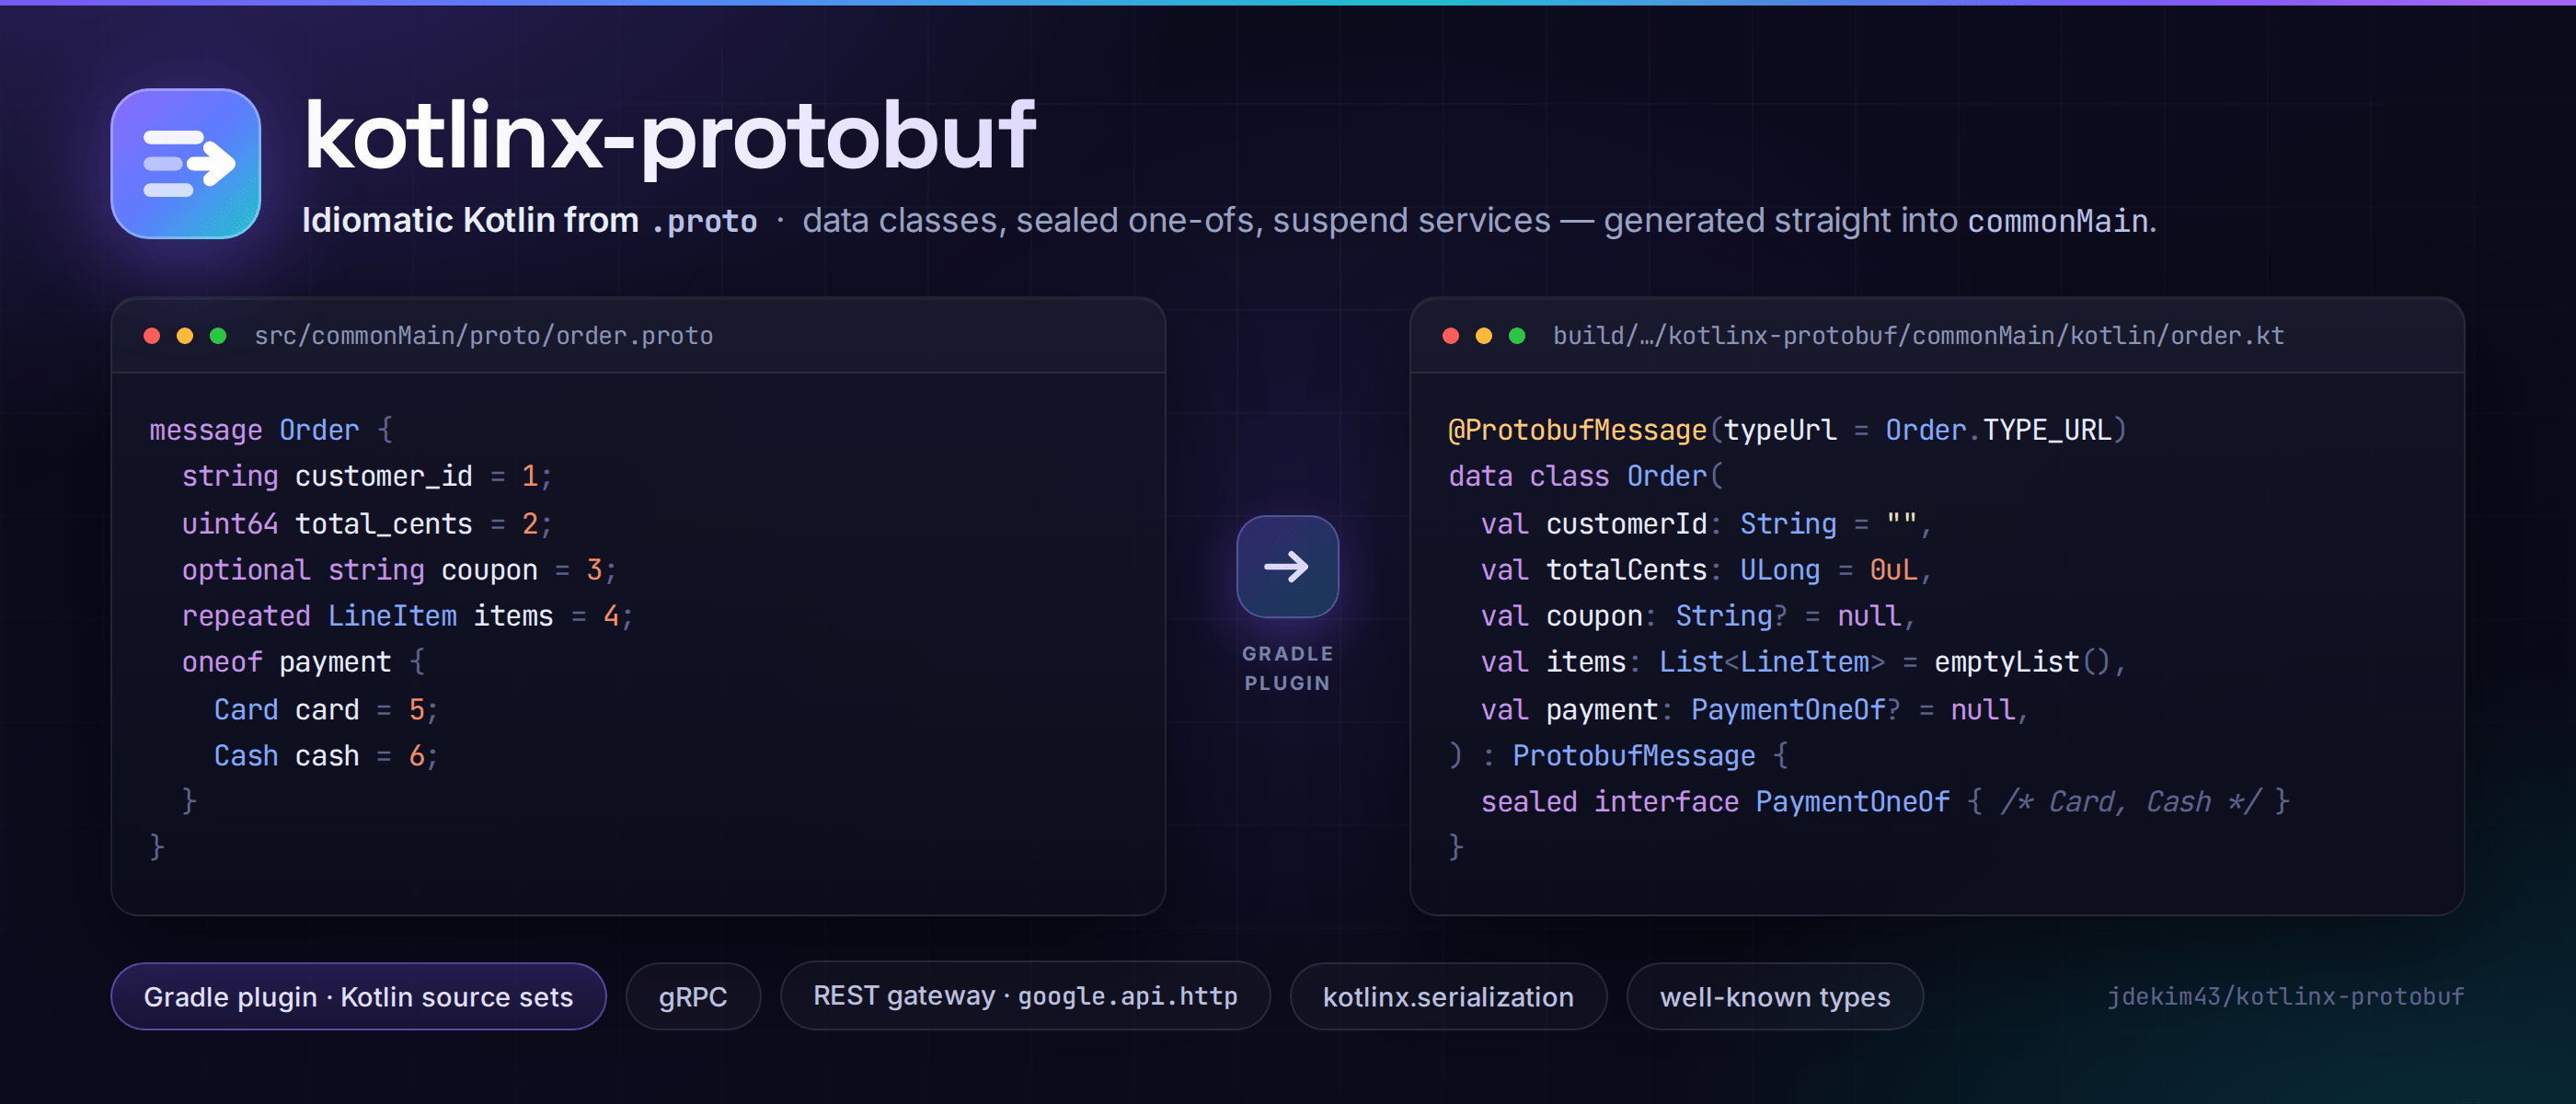
Task: Click the 'Cash cash = 6;' line
Action: tap(326, 756)
